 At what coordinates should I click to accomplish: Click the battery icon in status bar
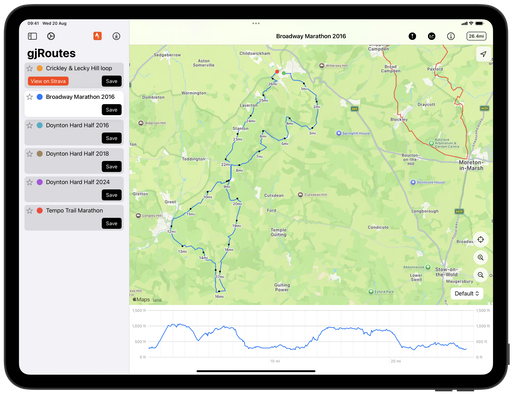479,23
